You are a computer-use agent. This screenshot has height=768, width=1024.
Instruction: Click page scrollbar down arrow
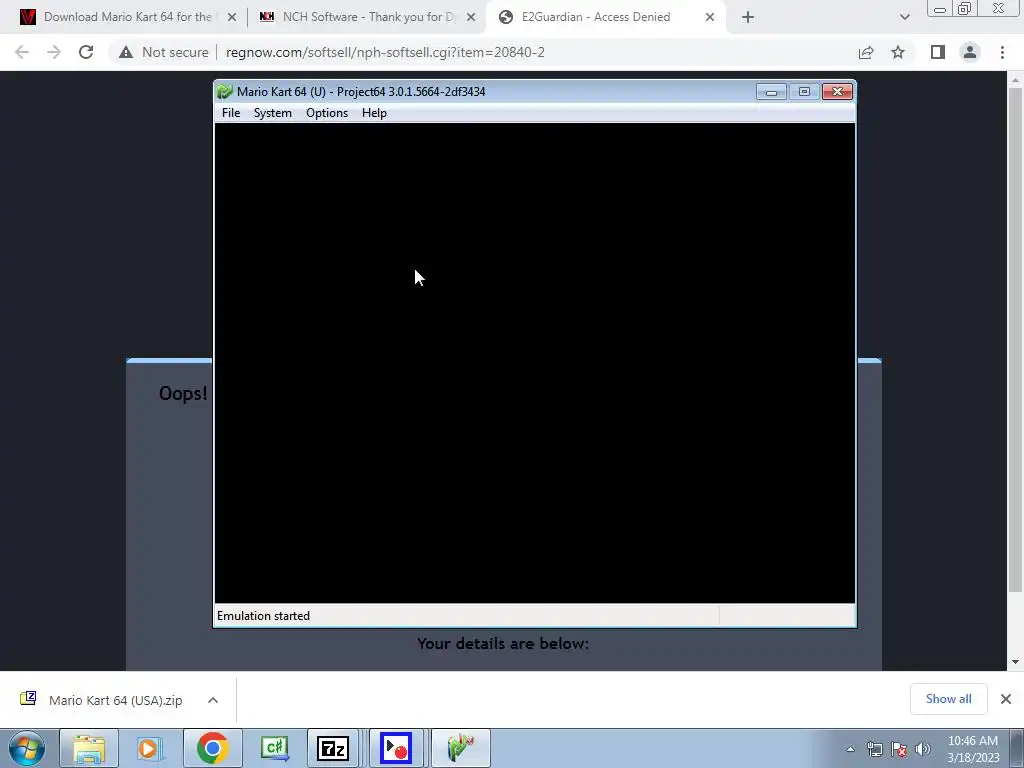click(x=1015, y=662)
